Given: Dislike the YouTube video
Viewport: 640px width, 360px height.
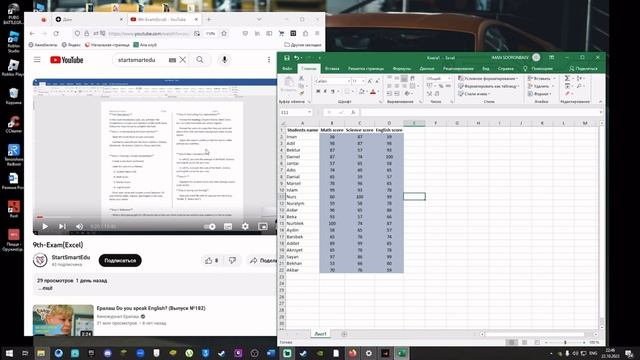Looking at the screenshot, I should click(x=232, y=260).
